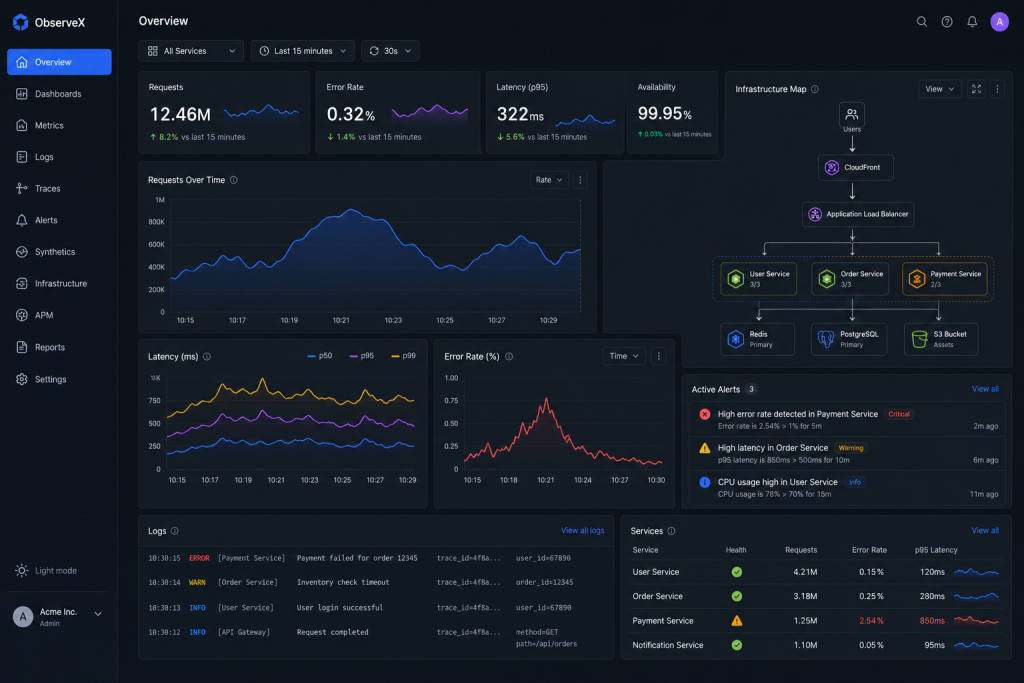This screenshot has height=683, width=1024.
Task: Open Traces in sidebar
Action: pos(59,189)
